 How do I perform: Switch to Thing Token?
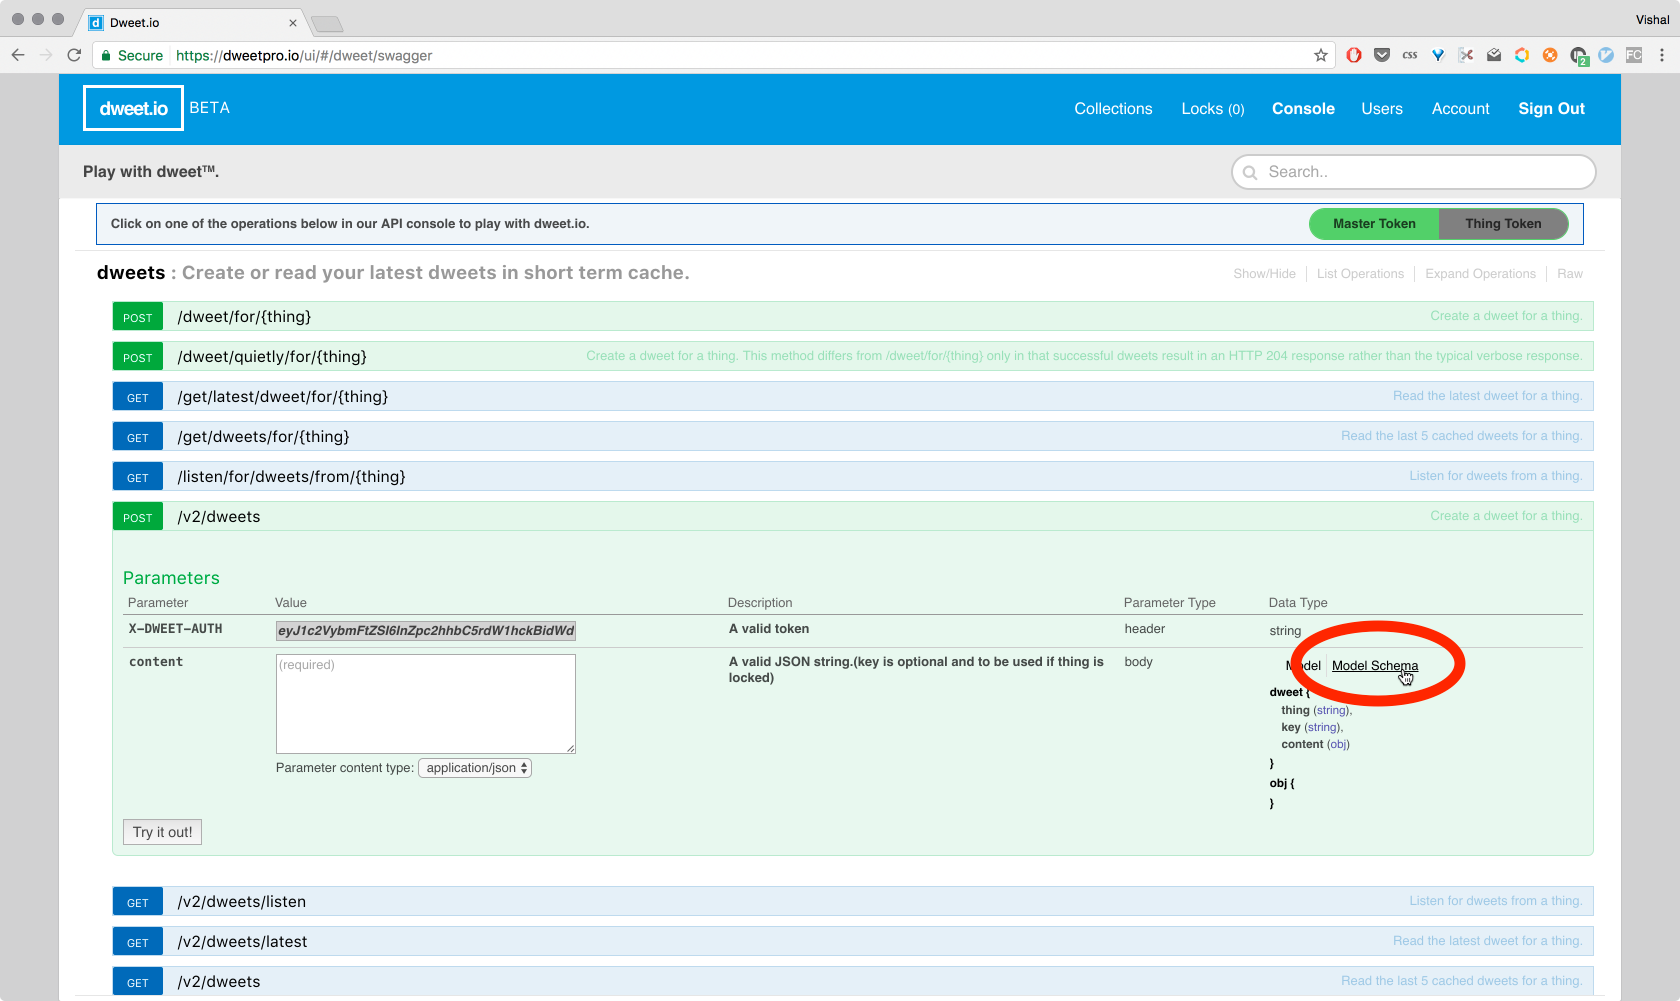tap(1503, 224)
